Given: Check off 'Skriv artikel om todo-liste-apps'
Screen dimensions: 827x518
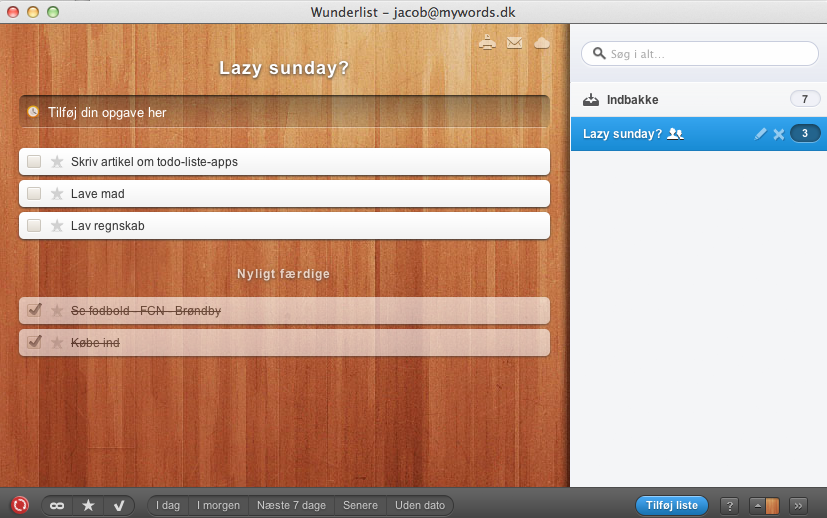Looking at the screenshot, I should coord(34,161).
